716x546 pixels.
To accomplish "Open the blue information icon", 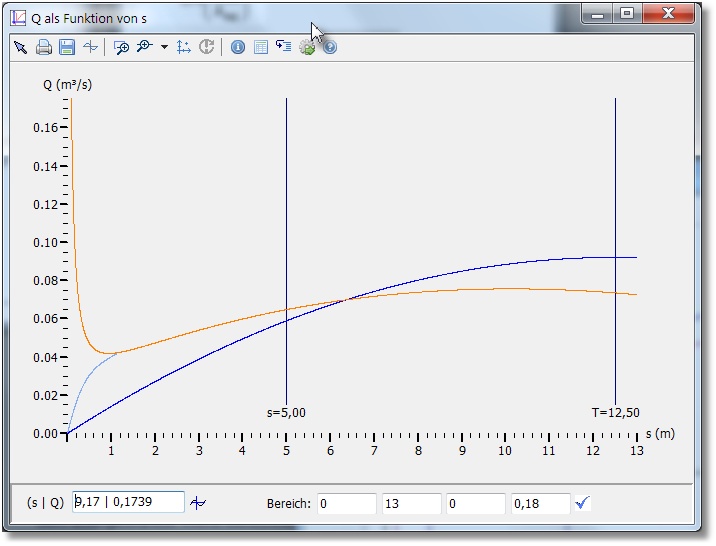I will pos(238,47).
